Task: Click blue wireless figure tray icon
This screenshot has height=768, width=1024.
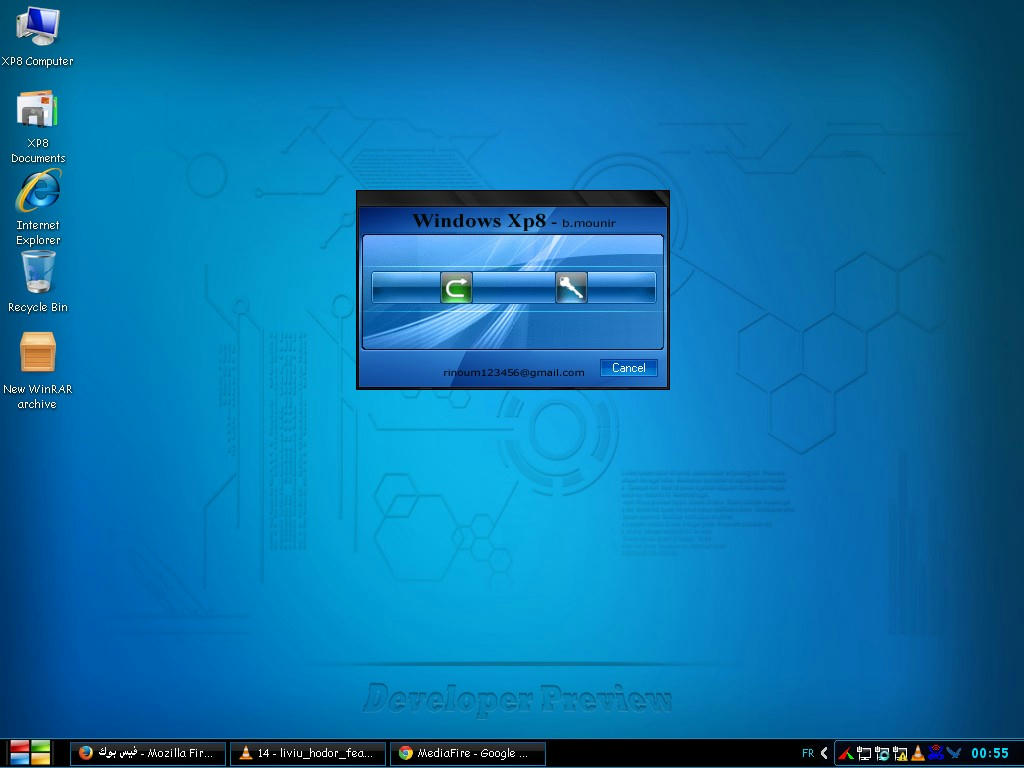Action: point(935,753)
